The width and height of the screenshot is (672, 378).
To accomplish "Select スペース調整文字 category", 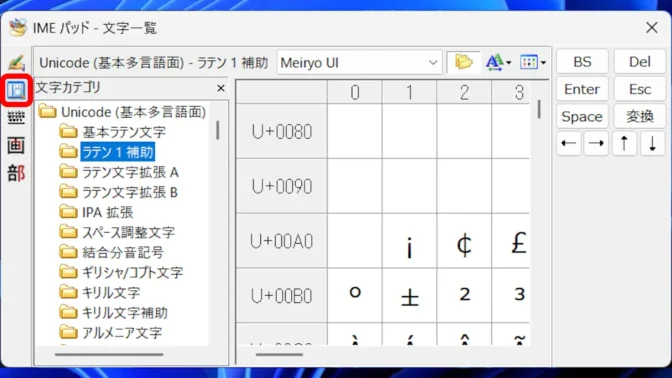I will 117,232.
